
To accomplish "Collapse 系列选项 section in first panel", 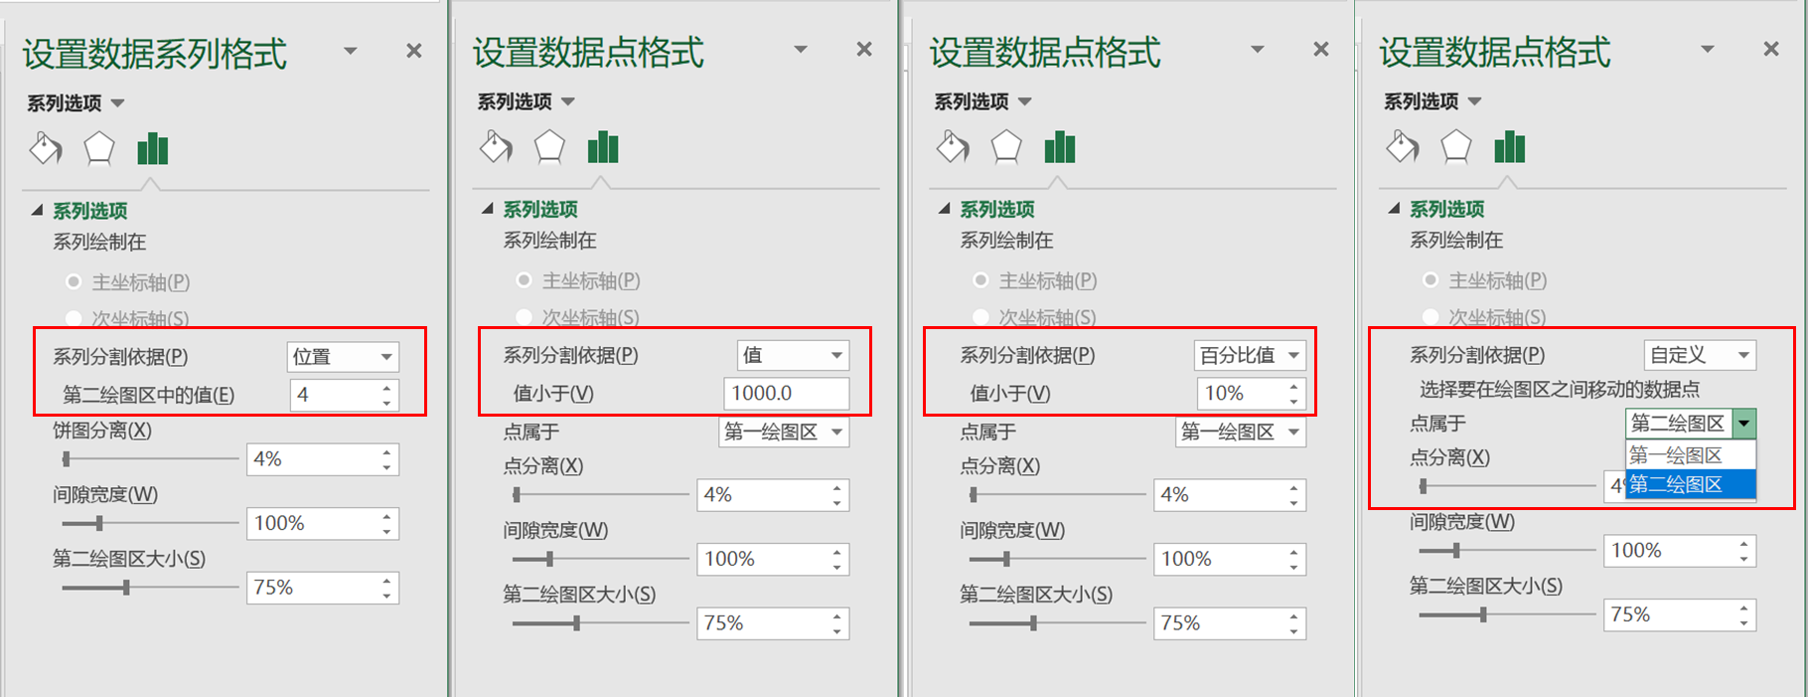I will click(37, 210).
